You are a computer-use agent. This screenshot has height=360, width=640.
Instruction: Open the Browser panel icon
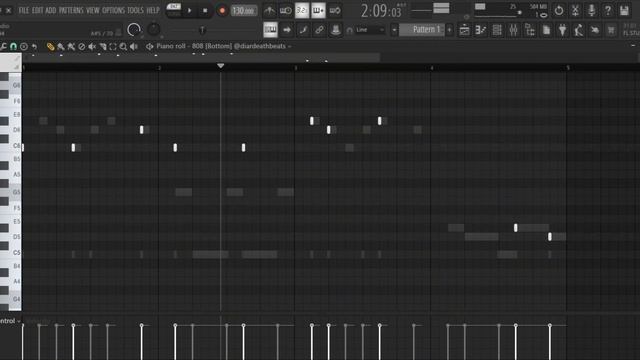click(529, 30)
